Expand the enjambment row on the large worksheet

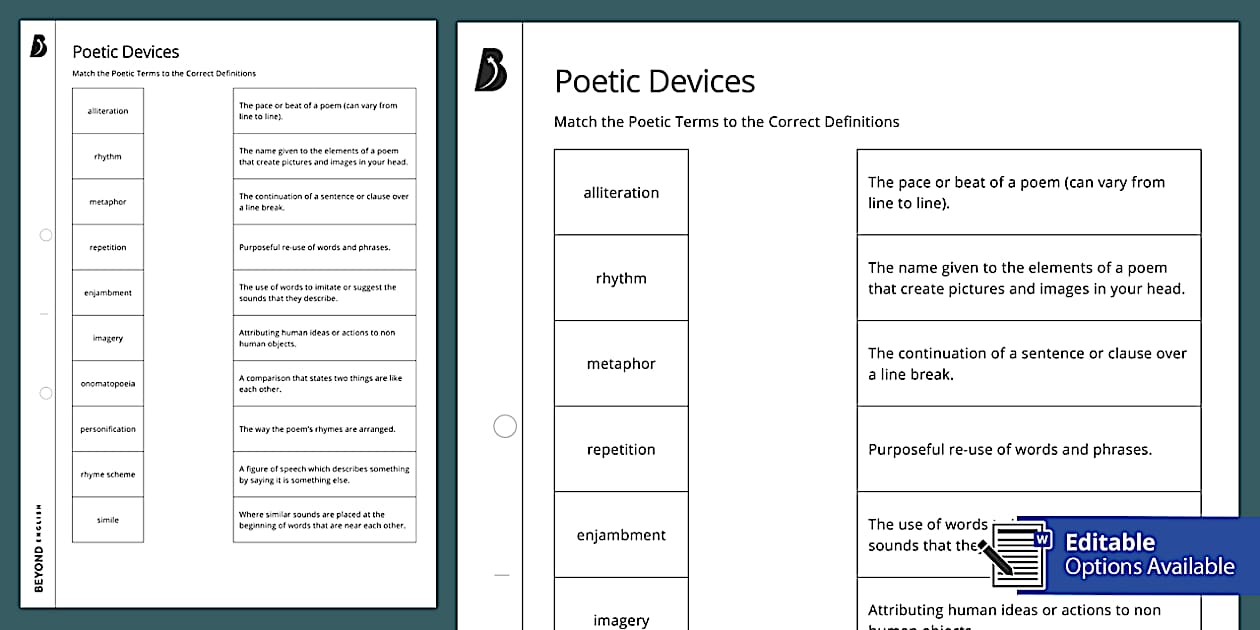(620, 535)
